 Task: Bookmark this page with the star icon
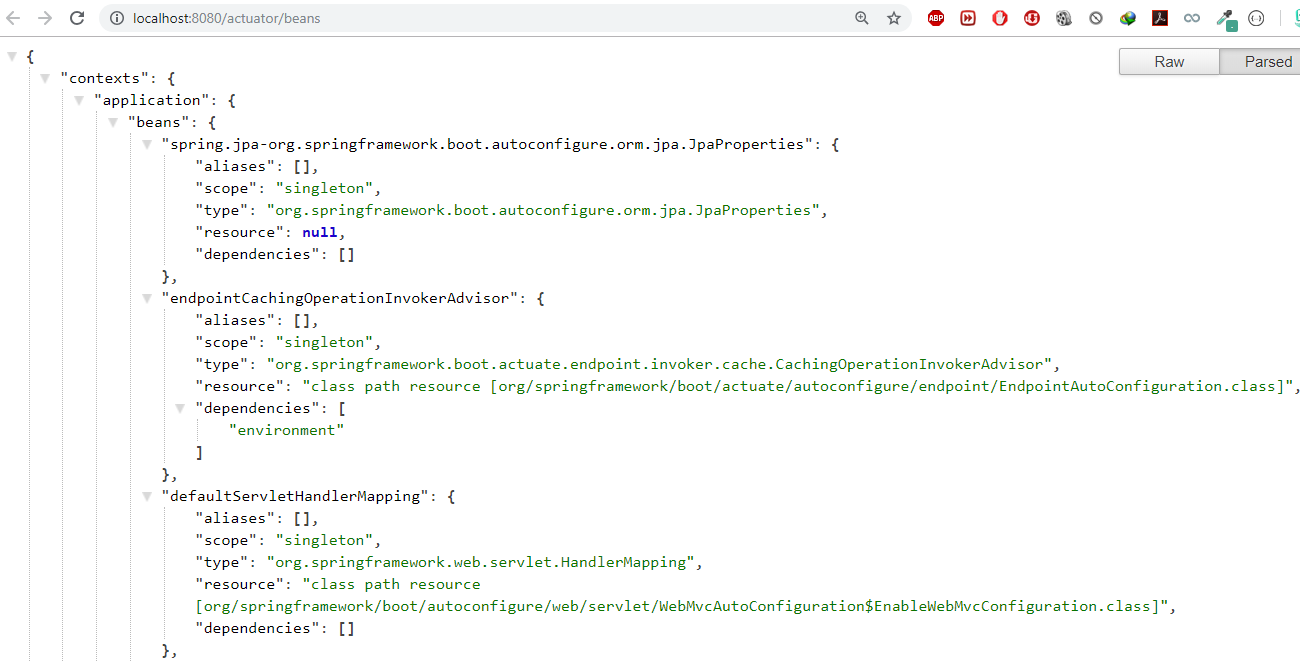click(893, 18)
